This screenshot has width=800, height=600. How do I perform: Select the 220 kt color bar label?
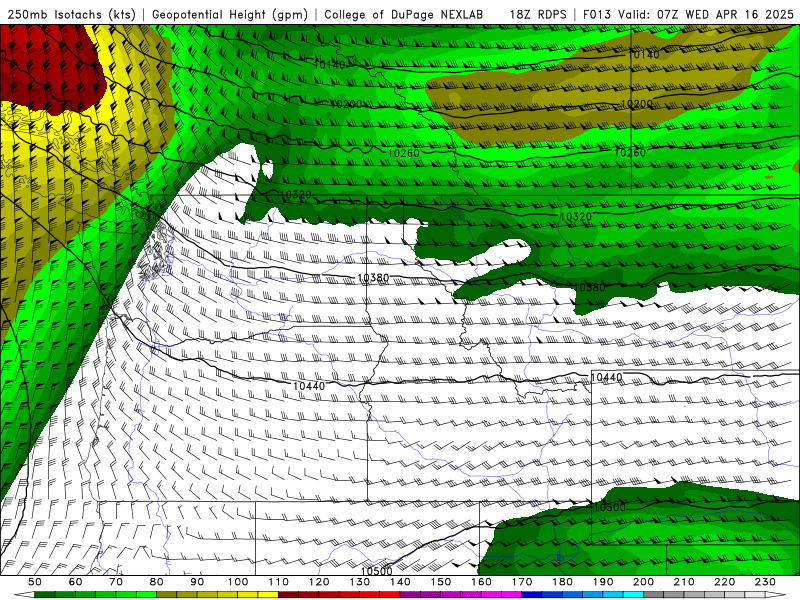tap(724, 582)
